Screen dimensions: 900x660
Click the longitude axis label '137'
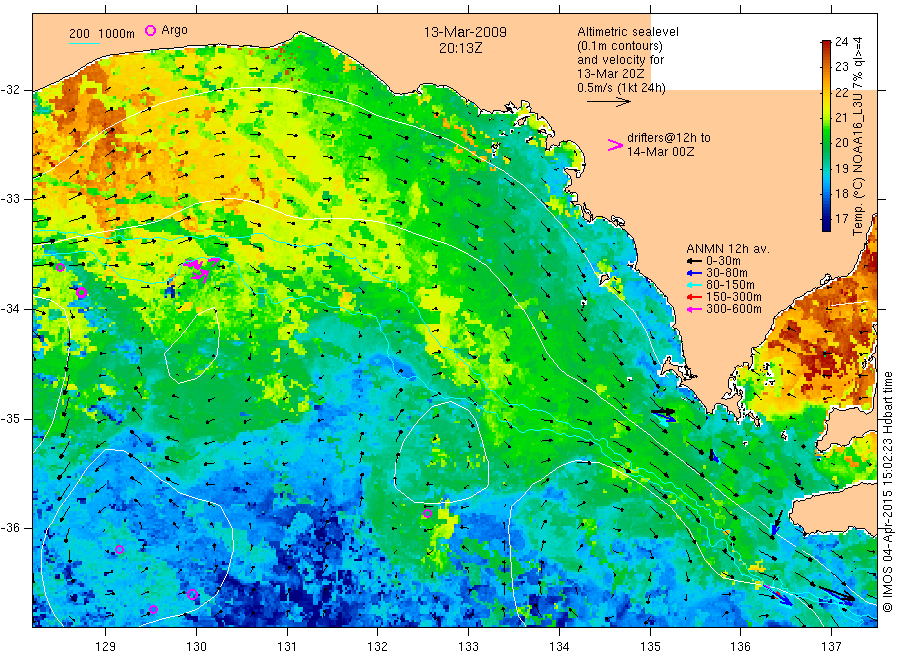point(831,647)
